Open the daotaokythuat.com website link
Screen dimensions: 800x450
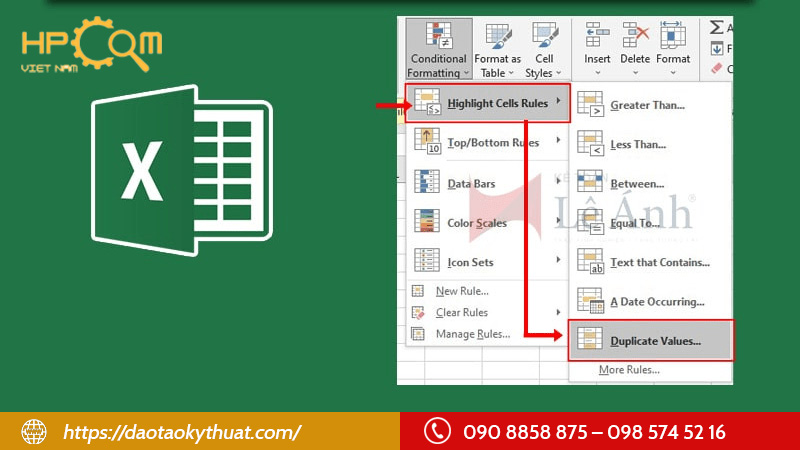182,432
